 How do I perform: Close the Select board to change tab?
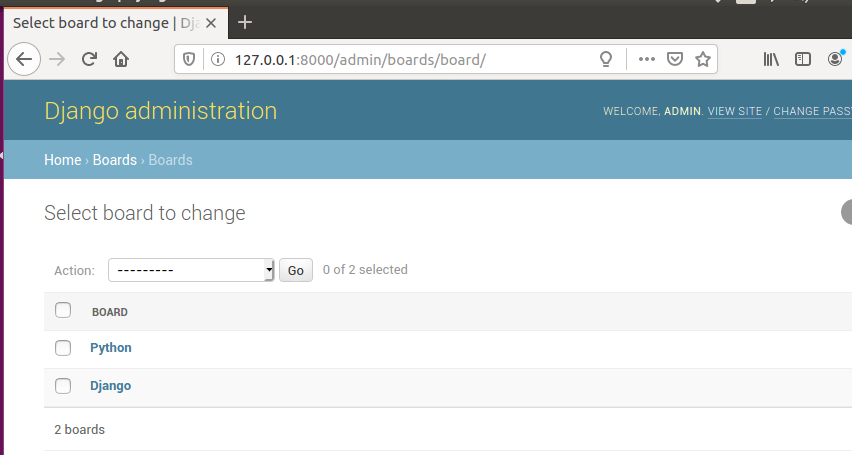[211, 23]
